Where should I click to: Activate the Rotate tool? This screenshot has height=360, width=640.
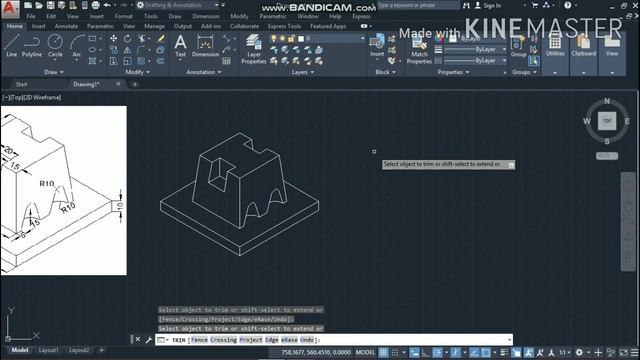click(x=127, y=38)
